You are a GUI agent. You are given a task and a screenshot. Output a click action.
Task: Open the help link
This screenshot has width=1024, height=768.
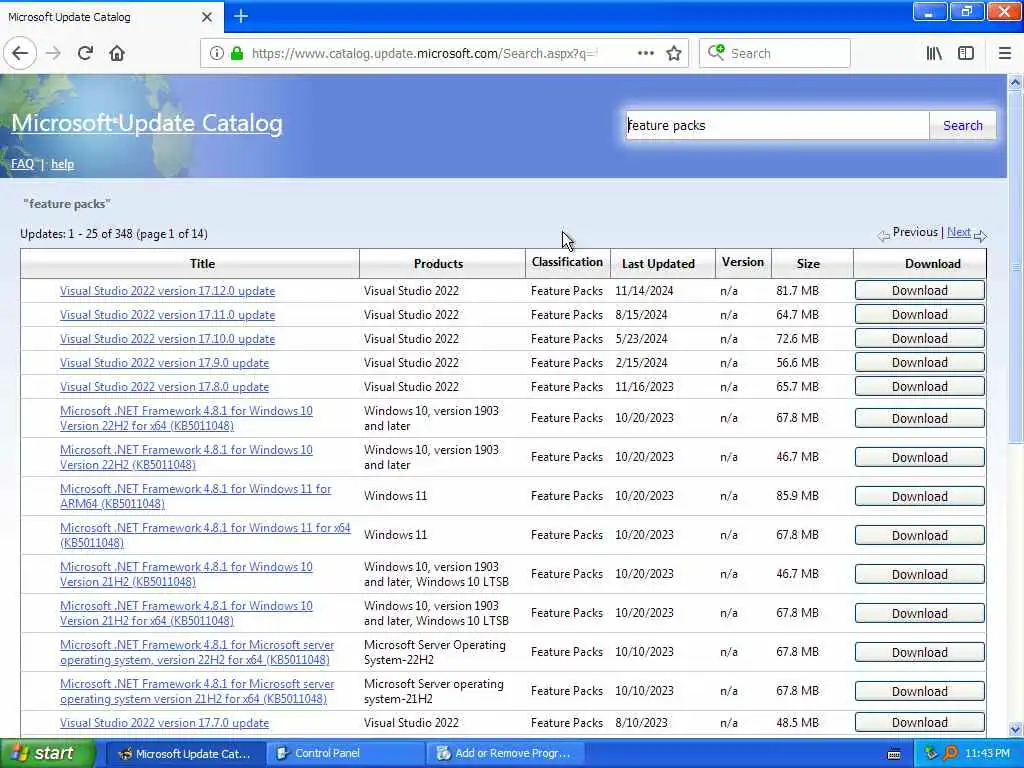tap(63, 164)
